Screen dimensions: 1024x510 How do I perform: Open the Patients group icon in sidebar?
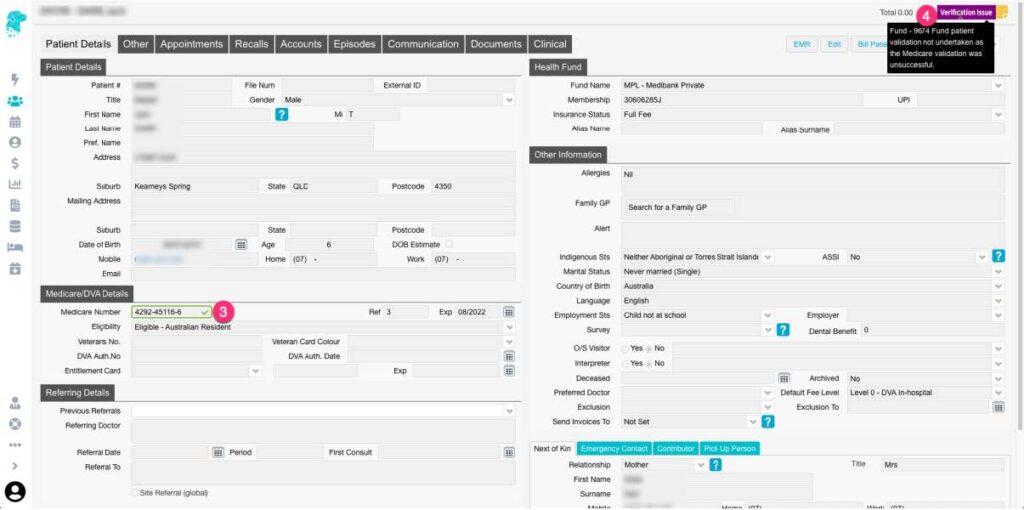(14, 101)
